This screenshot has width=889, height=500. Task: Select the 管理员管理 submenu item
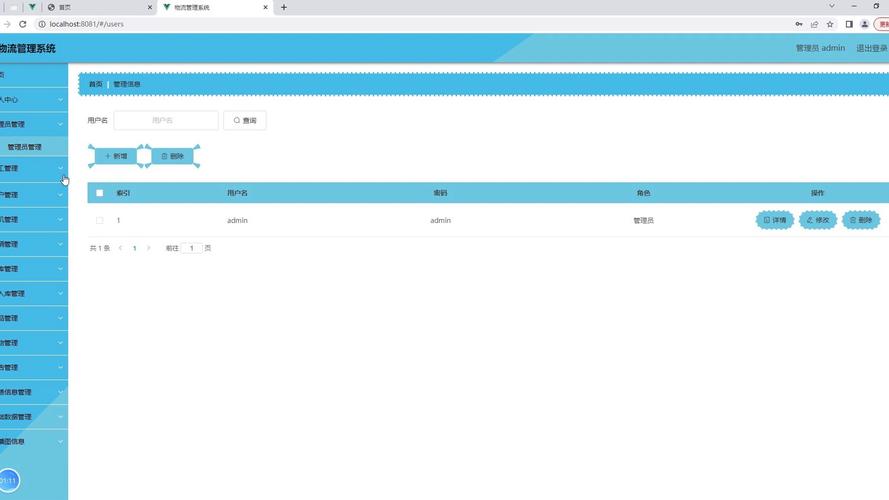tap(25, 147)
